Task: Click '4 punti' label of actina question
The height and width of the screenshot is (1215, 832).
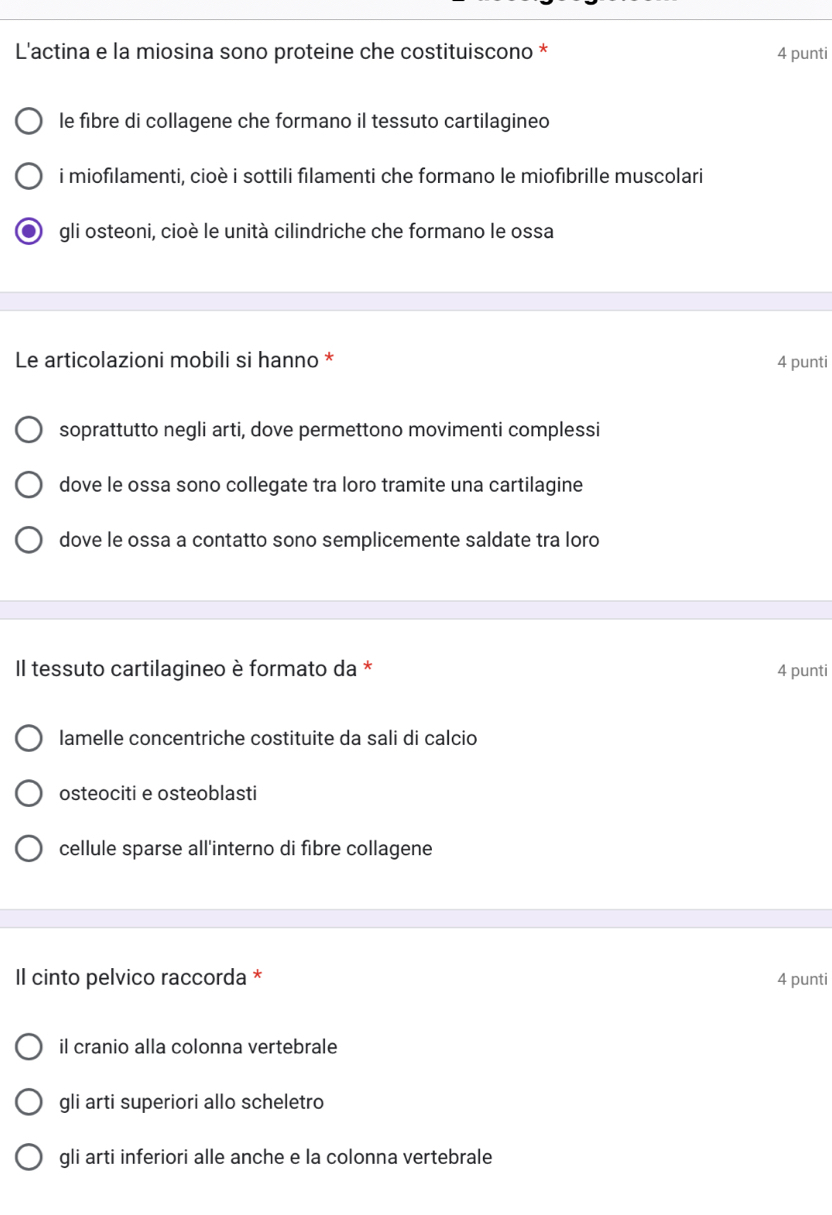Action: click(x=800, y=54)
